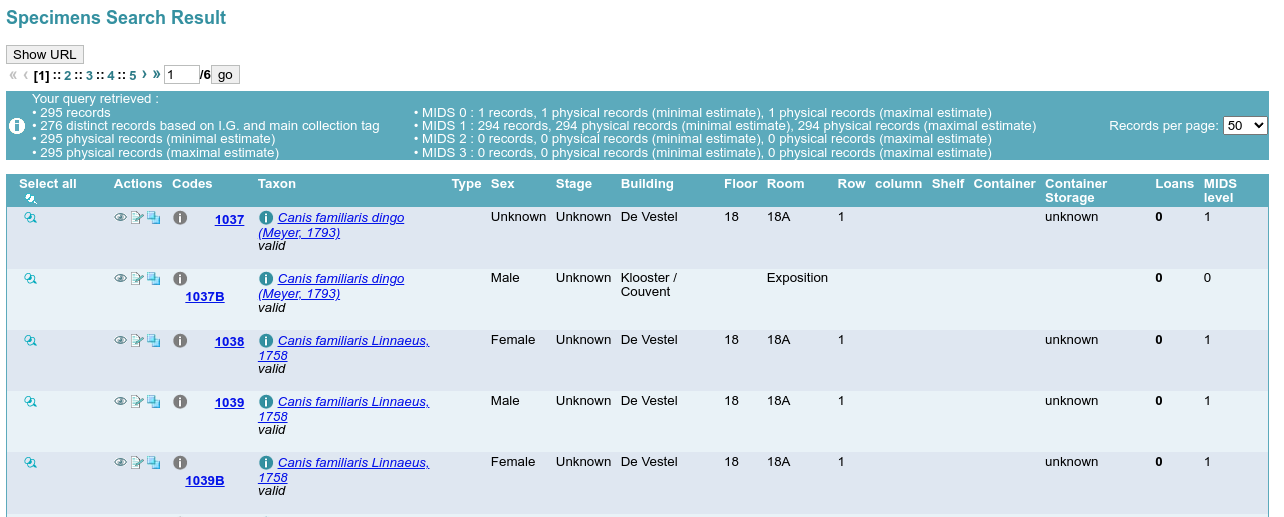Go to results page 3
Viewport: 1284px width, 517px height.
89,75
